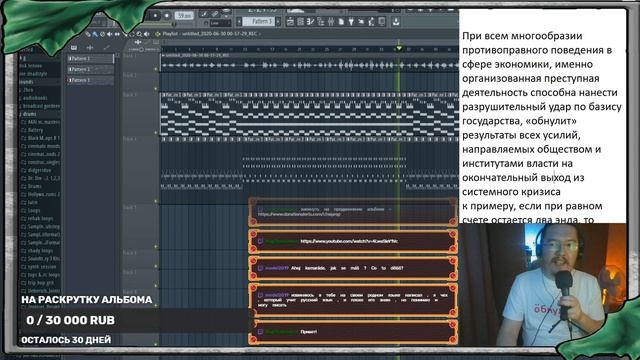640x360 pixels.
Task: Click the next pattern arrow
Action: pos(278,21)
